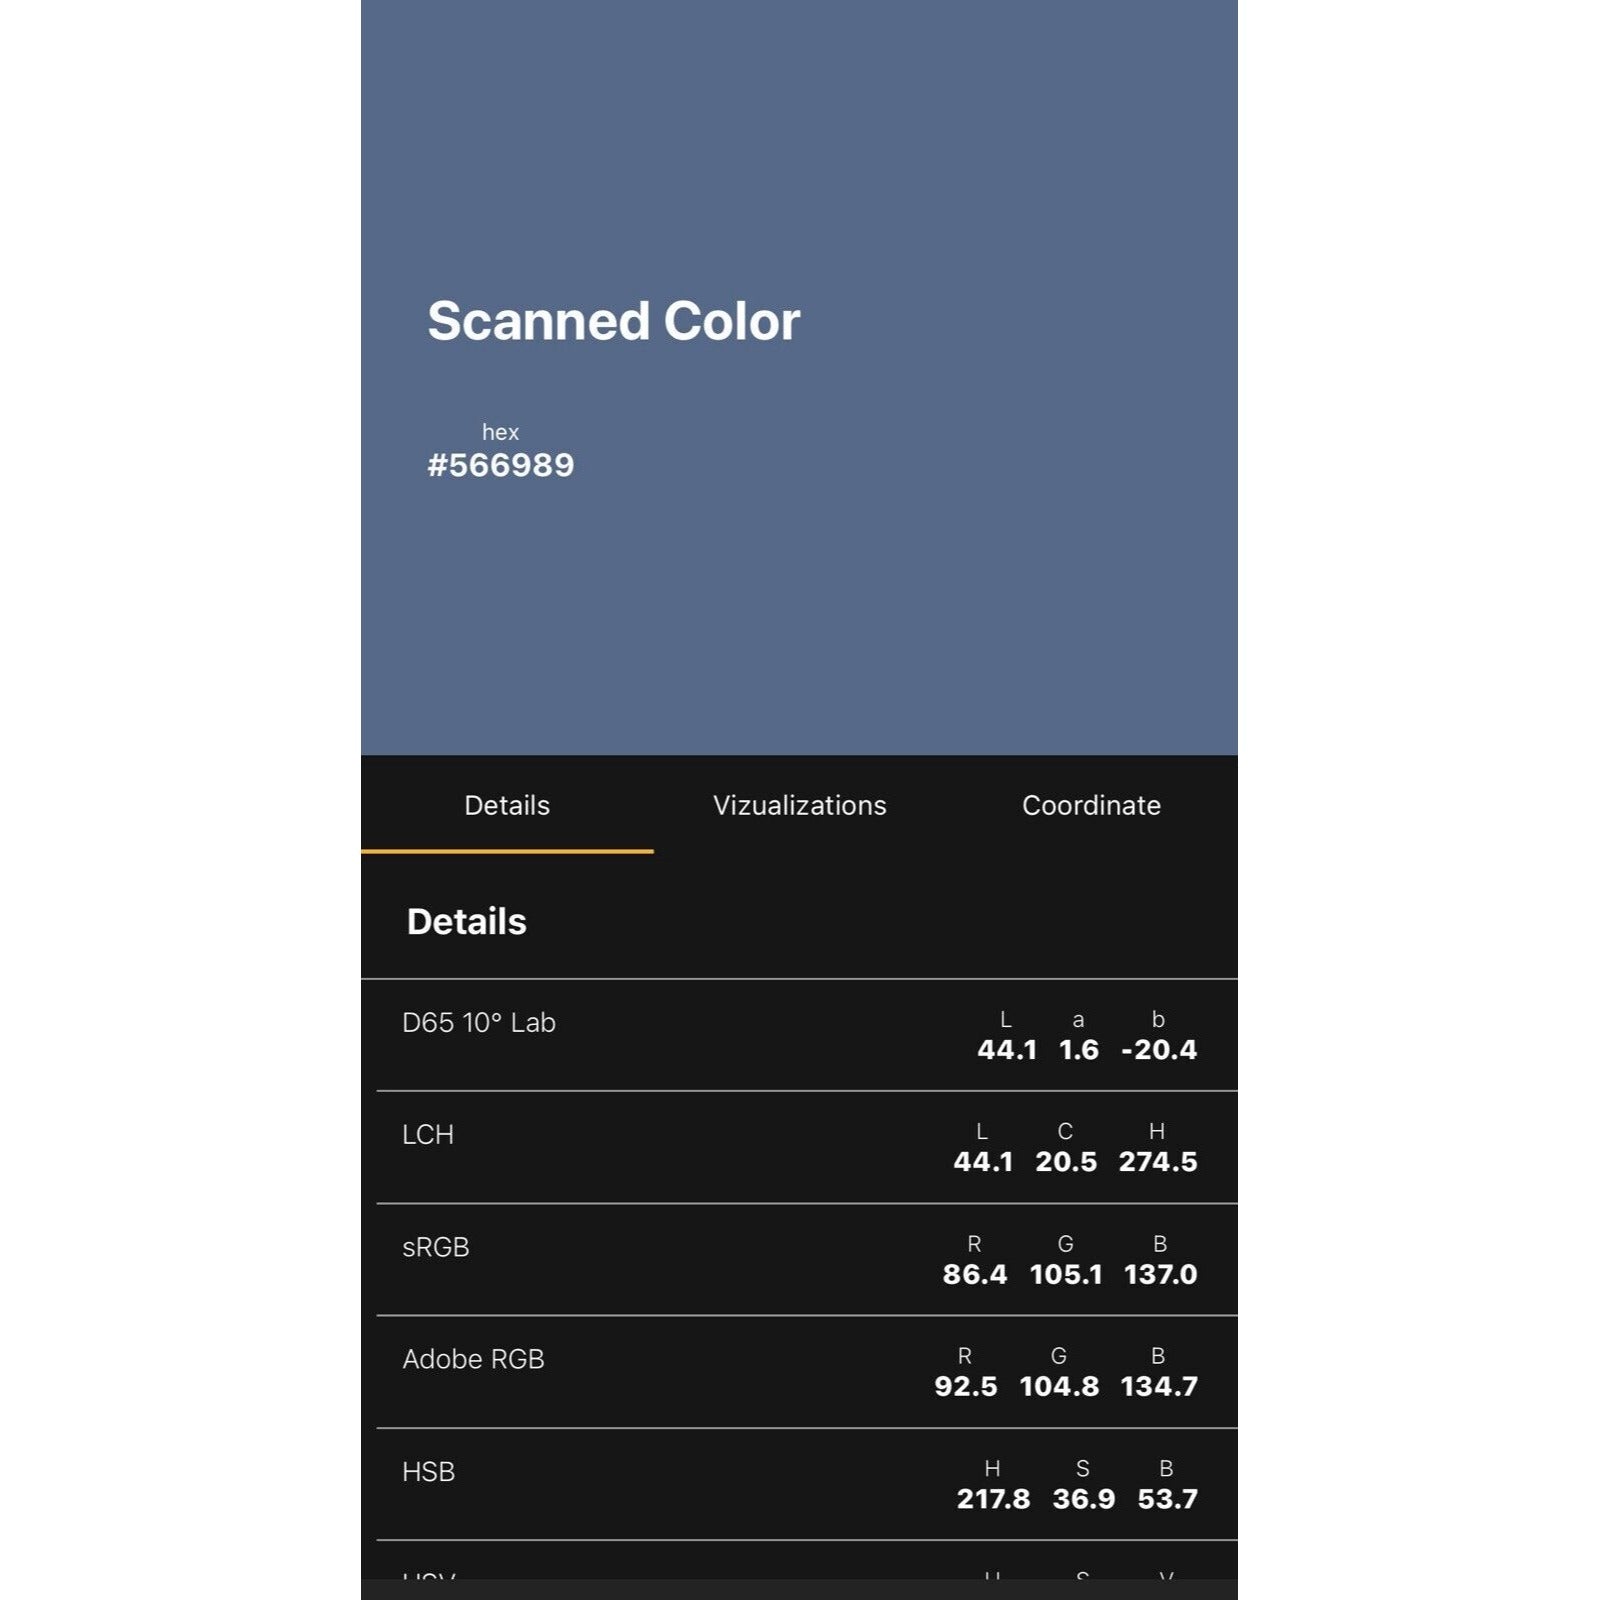Switch to the Details tab
This screenshot has width=1600, height=1600.
[507, 805]
